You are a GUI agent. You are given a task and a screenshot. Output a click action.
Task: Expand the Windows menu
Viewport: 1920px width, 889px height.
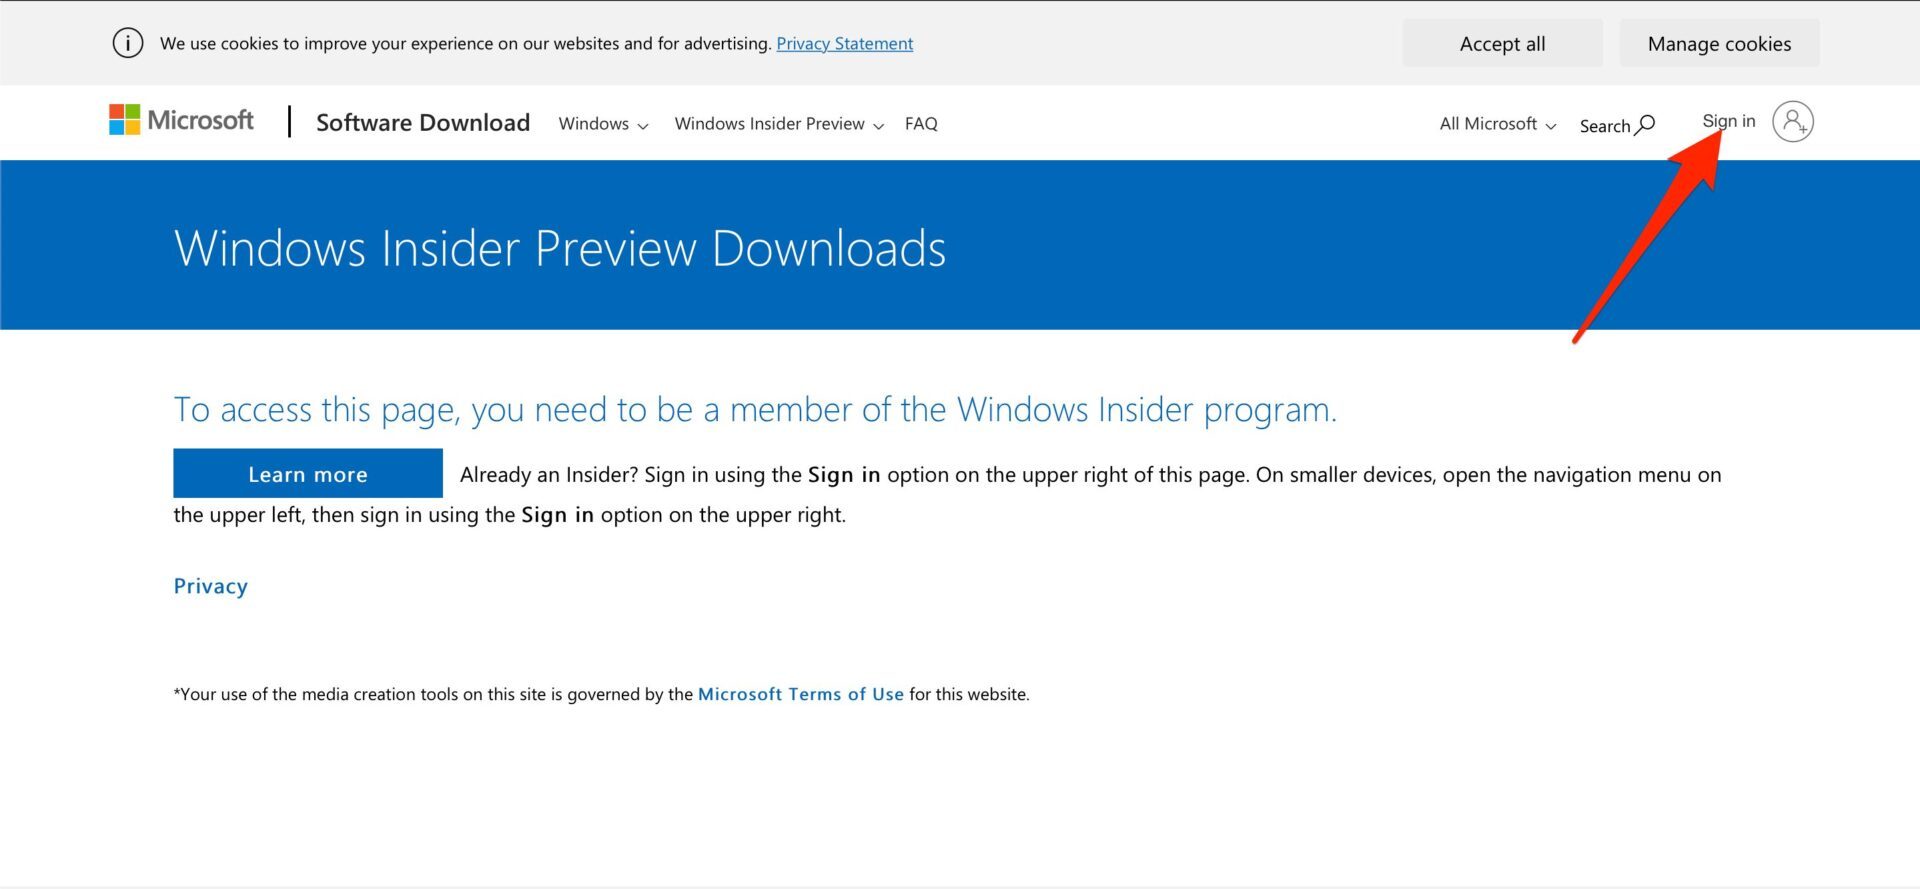(x=603, y=124)
